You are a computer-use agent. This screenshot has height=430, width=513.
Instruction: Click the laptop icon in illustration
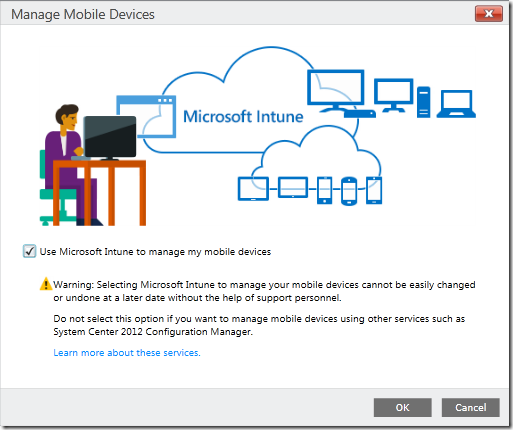(x=456, y=104)
